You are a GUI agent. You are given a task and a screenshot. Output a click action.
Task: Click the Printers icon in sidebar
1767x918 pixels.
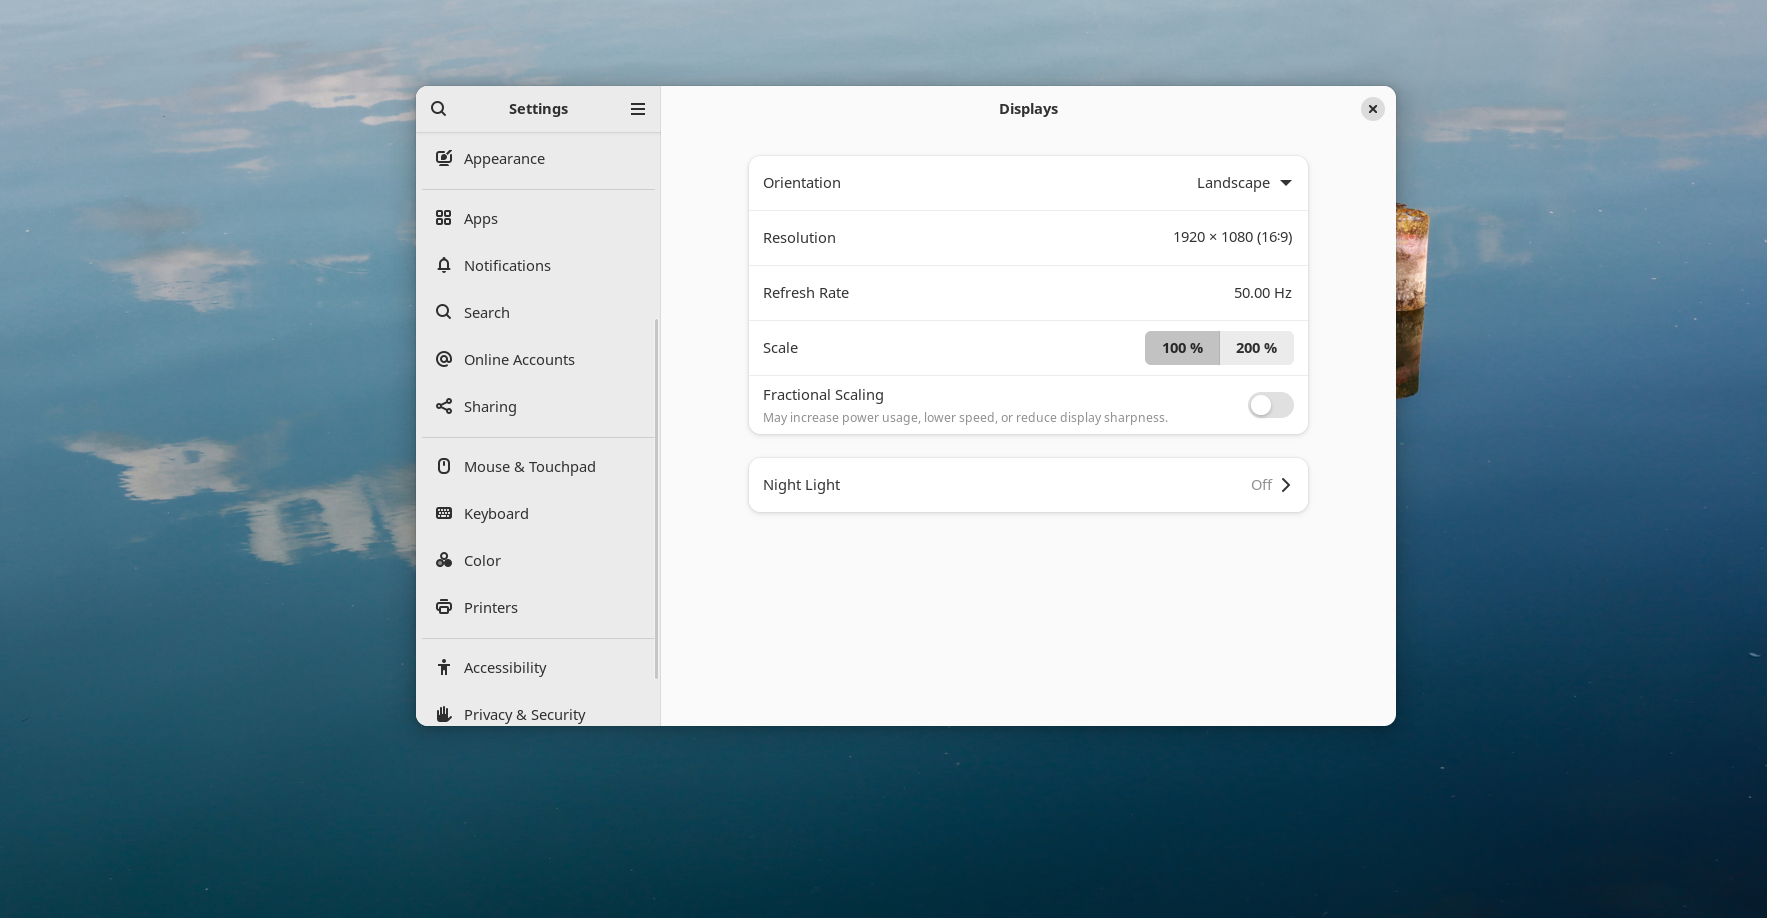444,607
